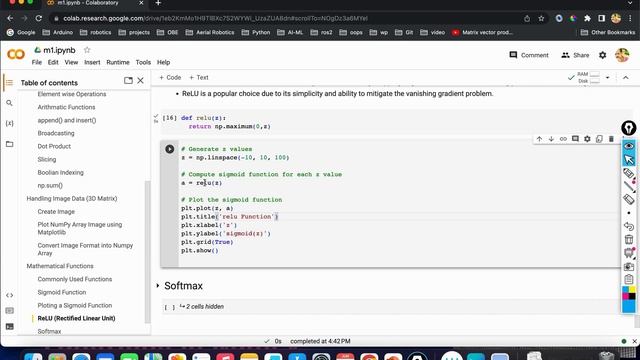
Task: Open the Code snippets icon
Action: pyautogui.click(x=9, y=295)
